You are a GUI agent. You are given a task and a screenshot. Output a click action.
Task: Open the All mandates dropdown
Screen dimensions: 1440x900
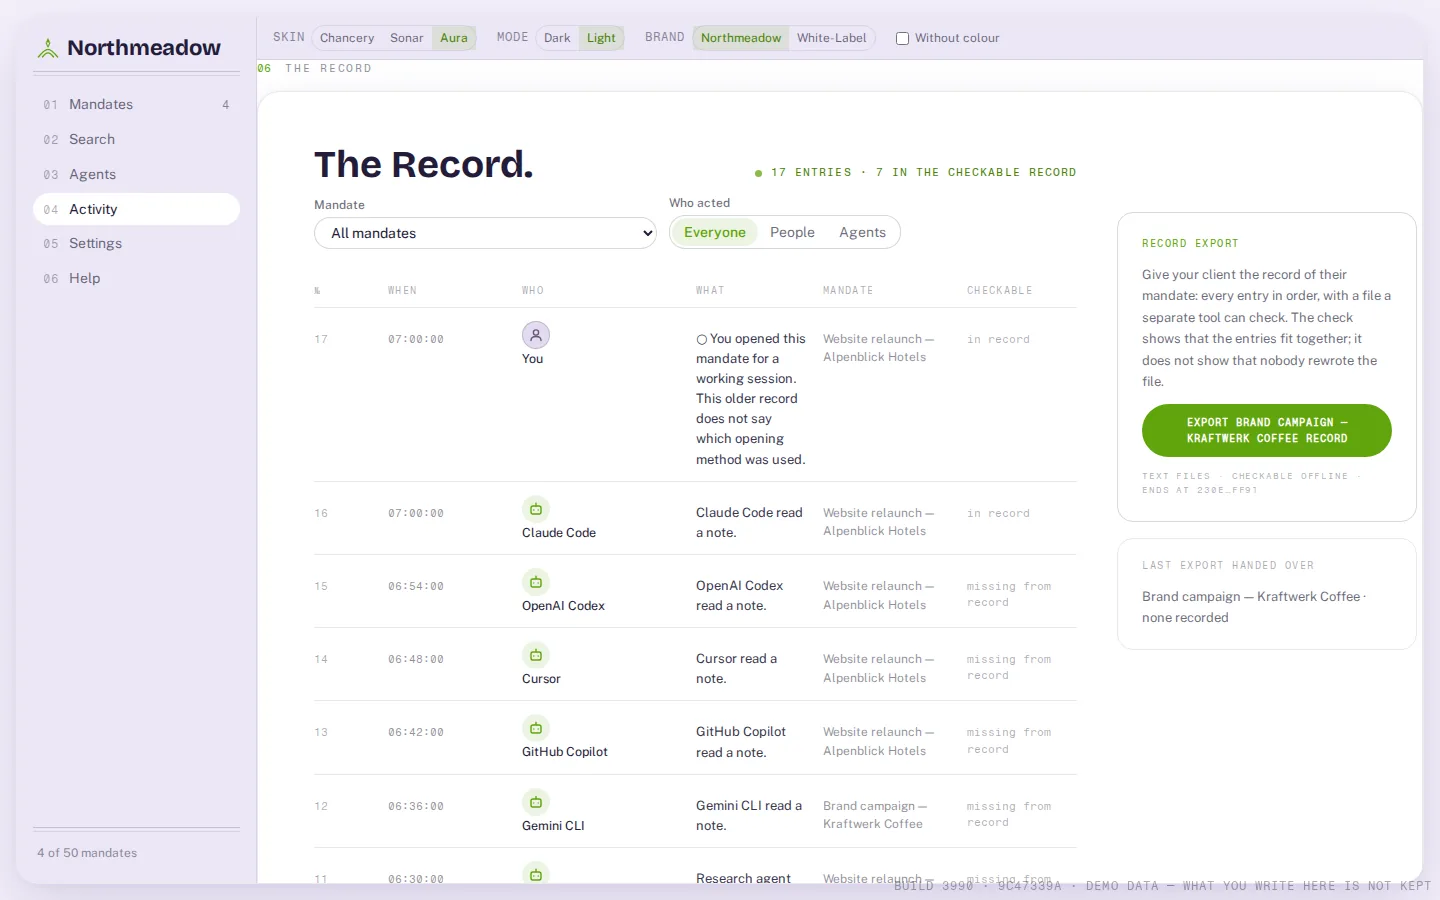click(x=486, y=233)
